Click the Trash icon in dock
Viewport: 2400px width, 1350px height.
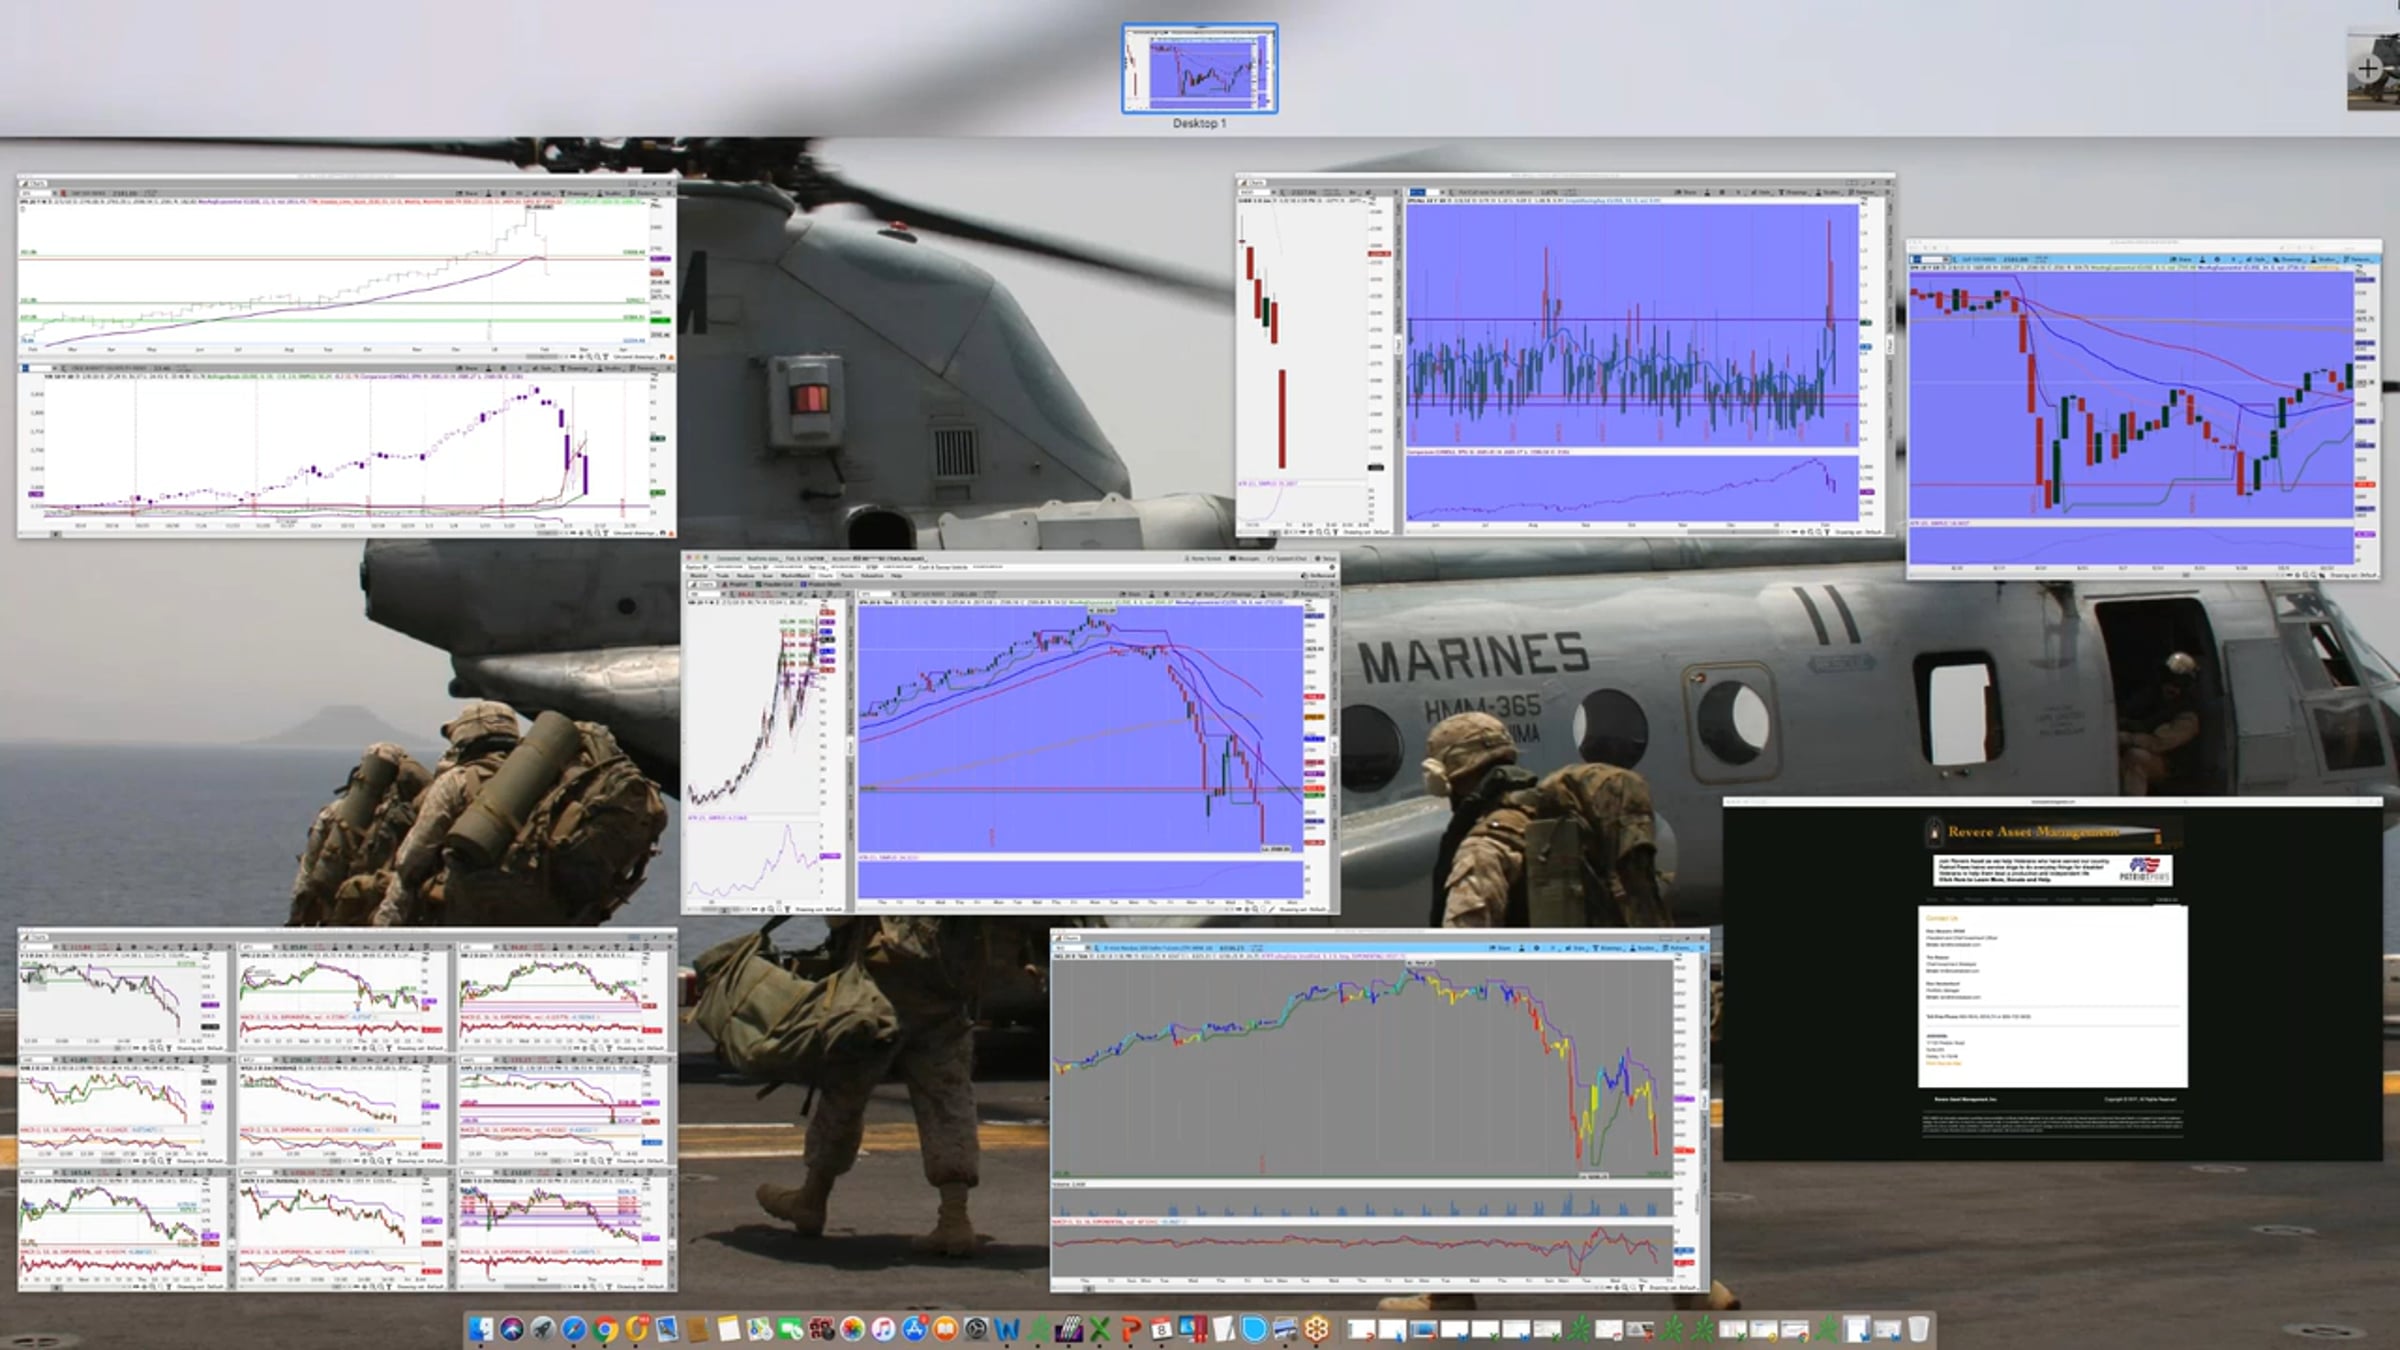[1918, 1329]
